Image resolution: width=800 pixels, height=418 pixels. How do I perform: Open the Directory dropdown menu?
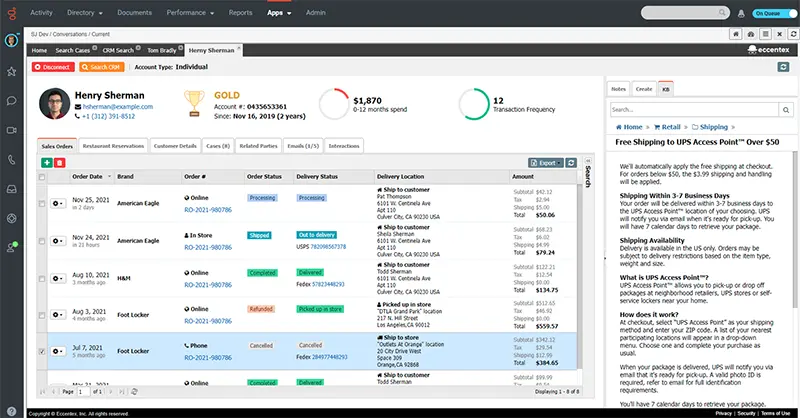(x=85, y=13)
